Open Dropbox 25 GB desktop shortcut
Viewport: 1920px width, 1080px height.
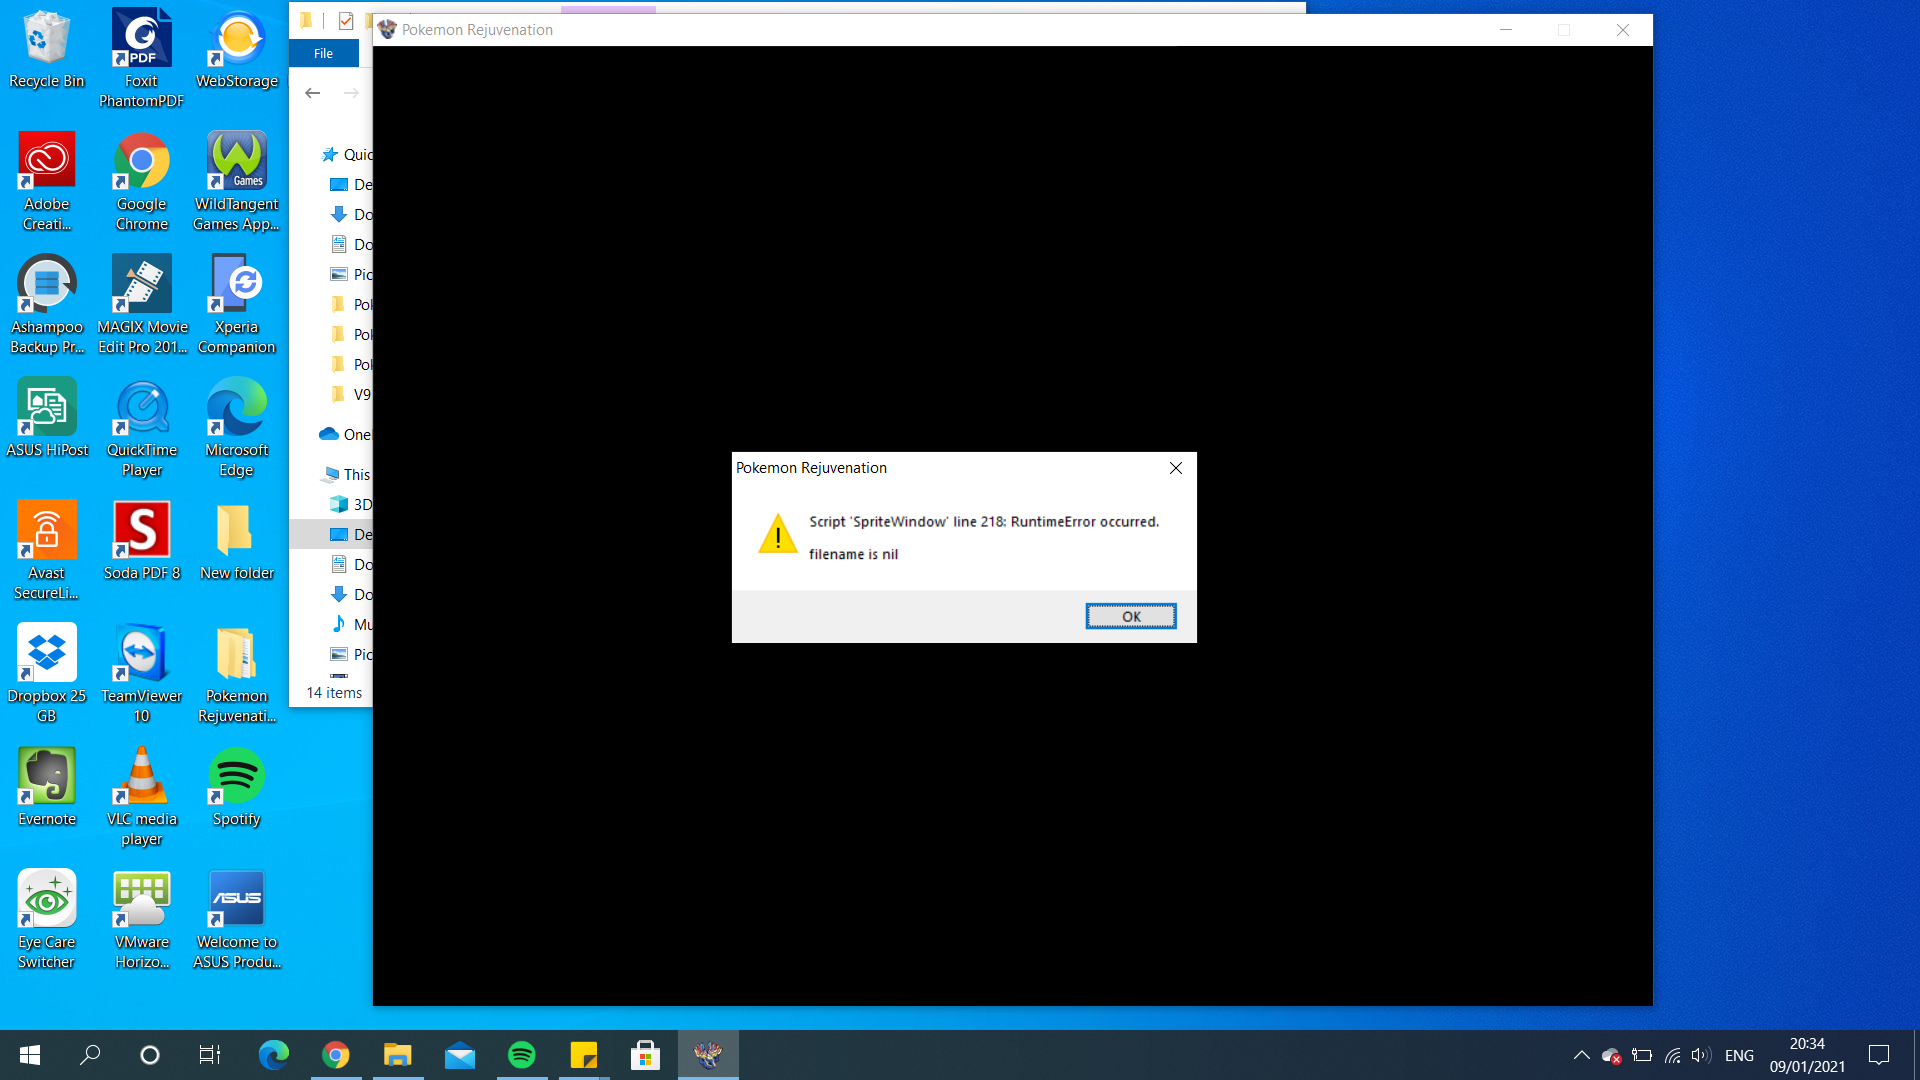(46, 674)
